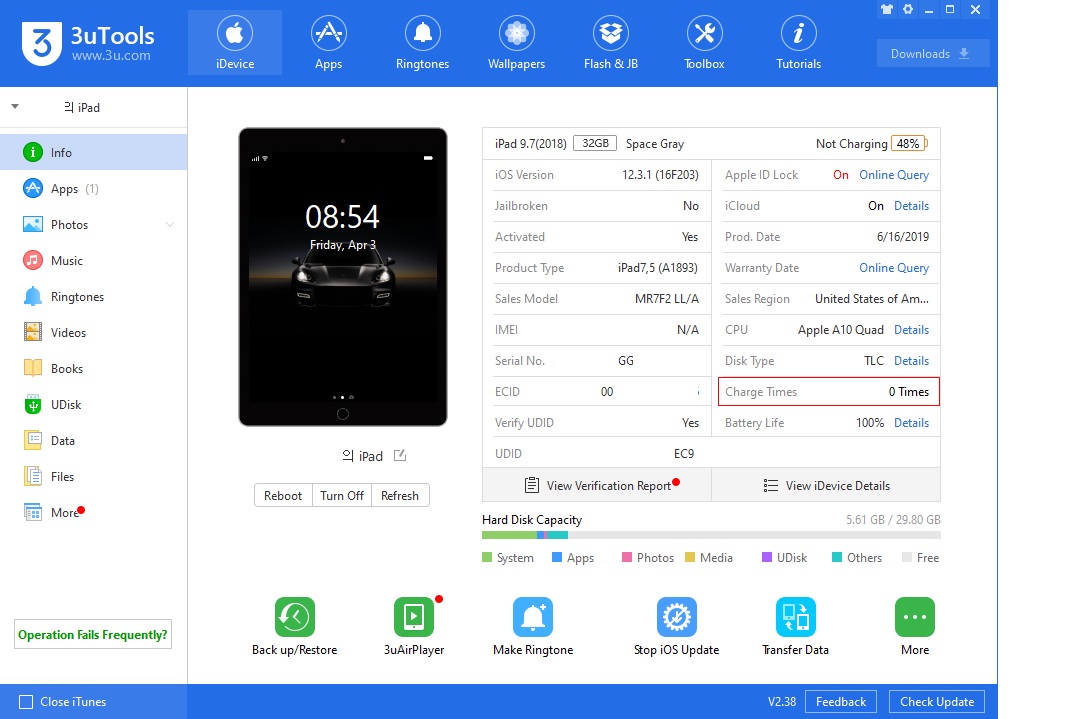Image resolution: width=1078 pixels, height=719 pixels.
Task: Click the Turn Off button
Action: tap(342, 496)
